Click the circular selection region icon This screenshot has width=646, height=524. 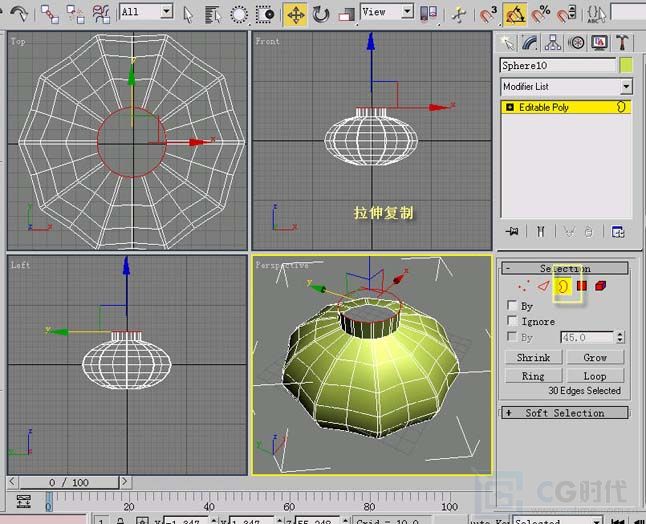click(239, 15)
